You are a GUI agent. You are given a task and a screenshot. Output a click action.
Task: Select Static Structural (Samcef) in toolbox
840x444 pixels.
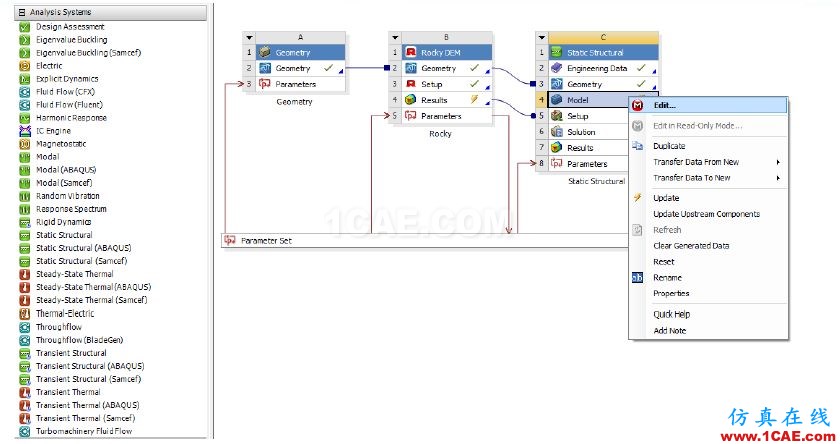coord(81,261)
